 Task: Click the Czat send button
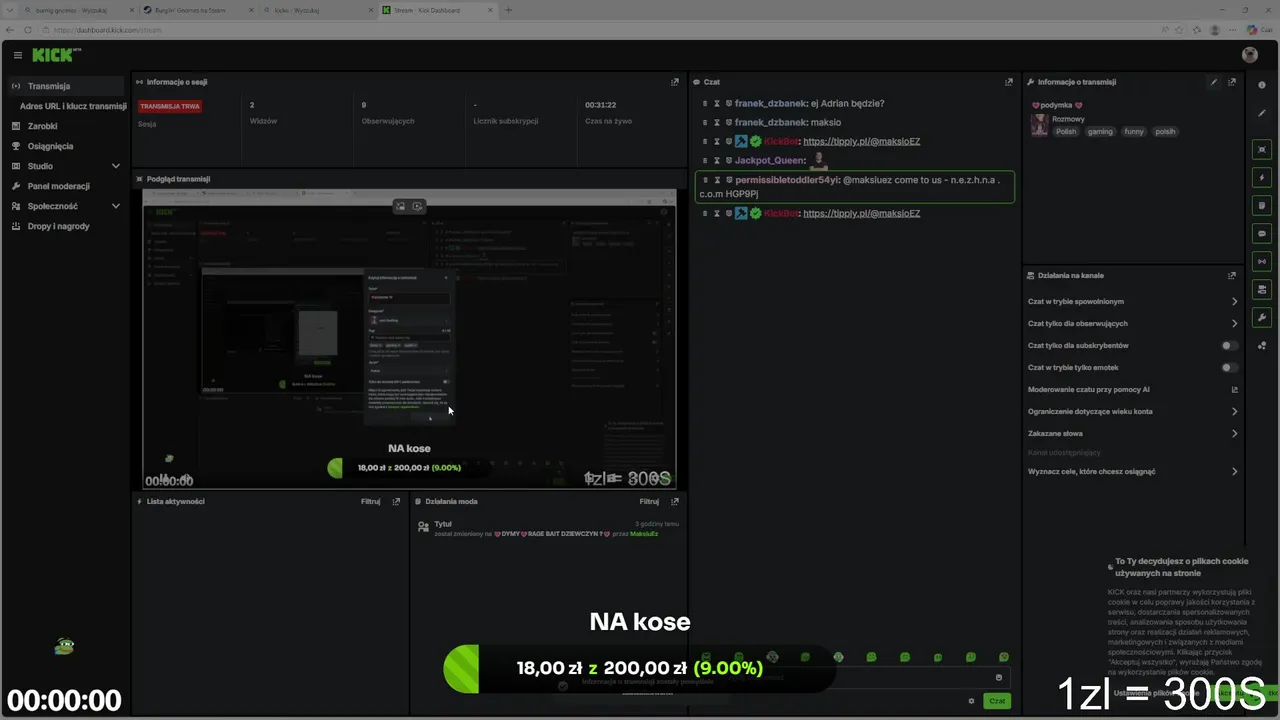996,701
